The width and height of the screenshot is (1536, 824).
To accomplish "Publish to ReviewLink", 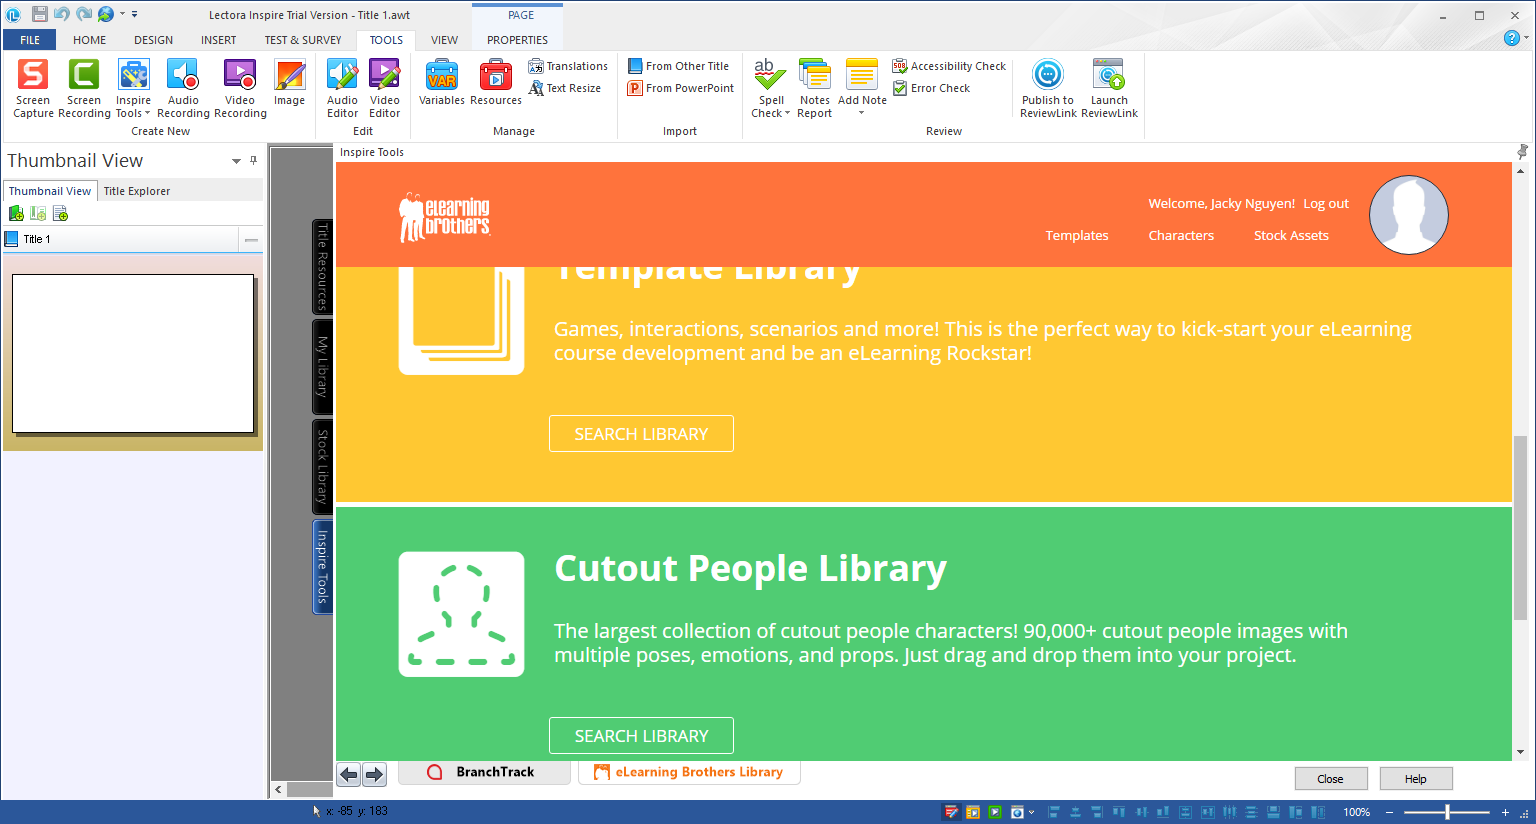I will click(x=1047, y=87).
